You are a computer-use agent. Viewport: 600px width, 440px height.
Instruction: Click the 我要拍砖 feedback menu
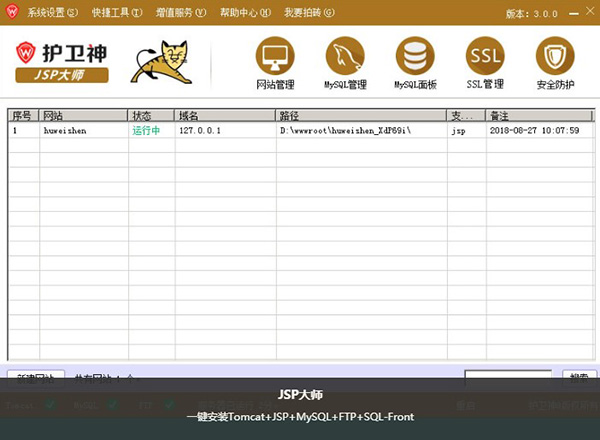click(x=308, y=14)
